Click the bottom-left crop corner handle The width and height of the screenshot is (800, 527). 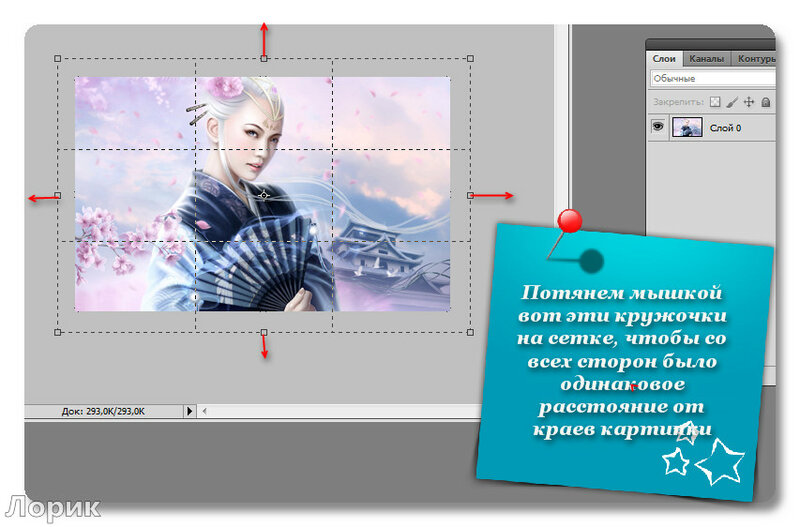tap(58, 332)
